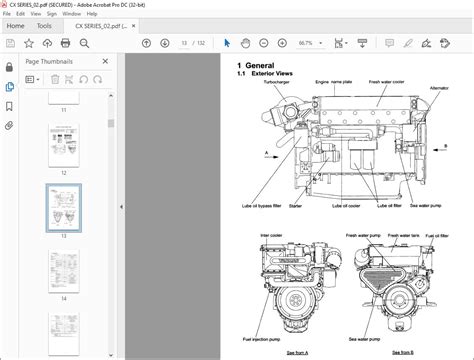Click the '1 General' section heading
Image resolution: width=474 pixels, height=360 pixels.
pyautogui.click(x=256, y=65)
